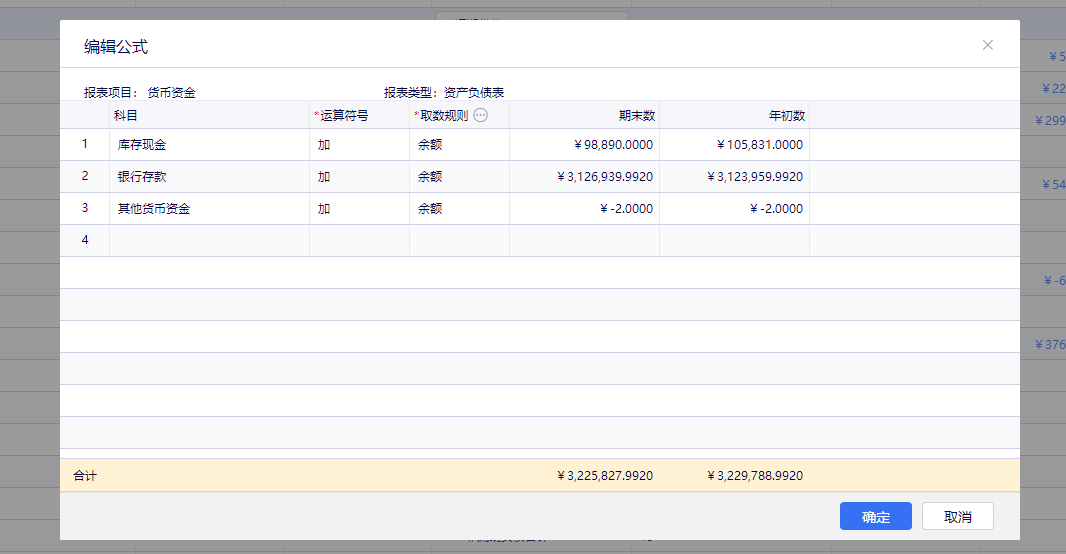Select row number 3
Image resolution: width=1066 pixels, height=554 pixels.
[x=85, y=208]
